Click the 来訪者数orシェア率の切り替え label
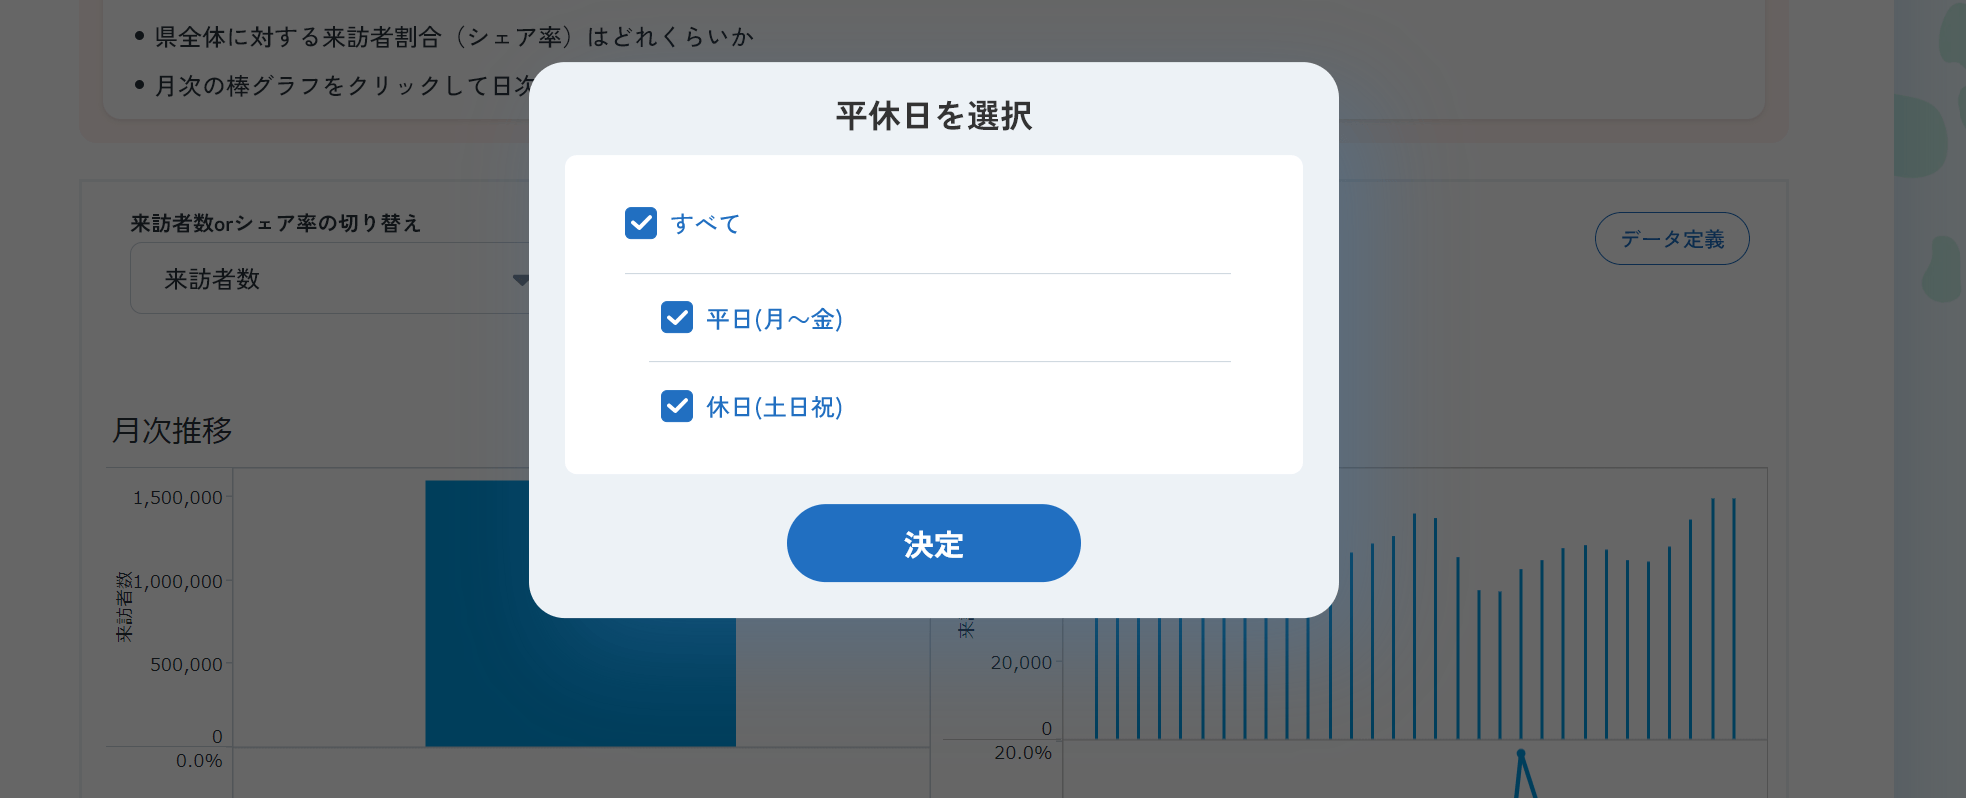 pyautogui.click(x=275, y=223)
